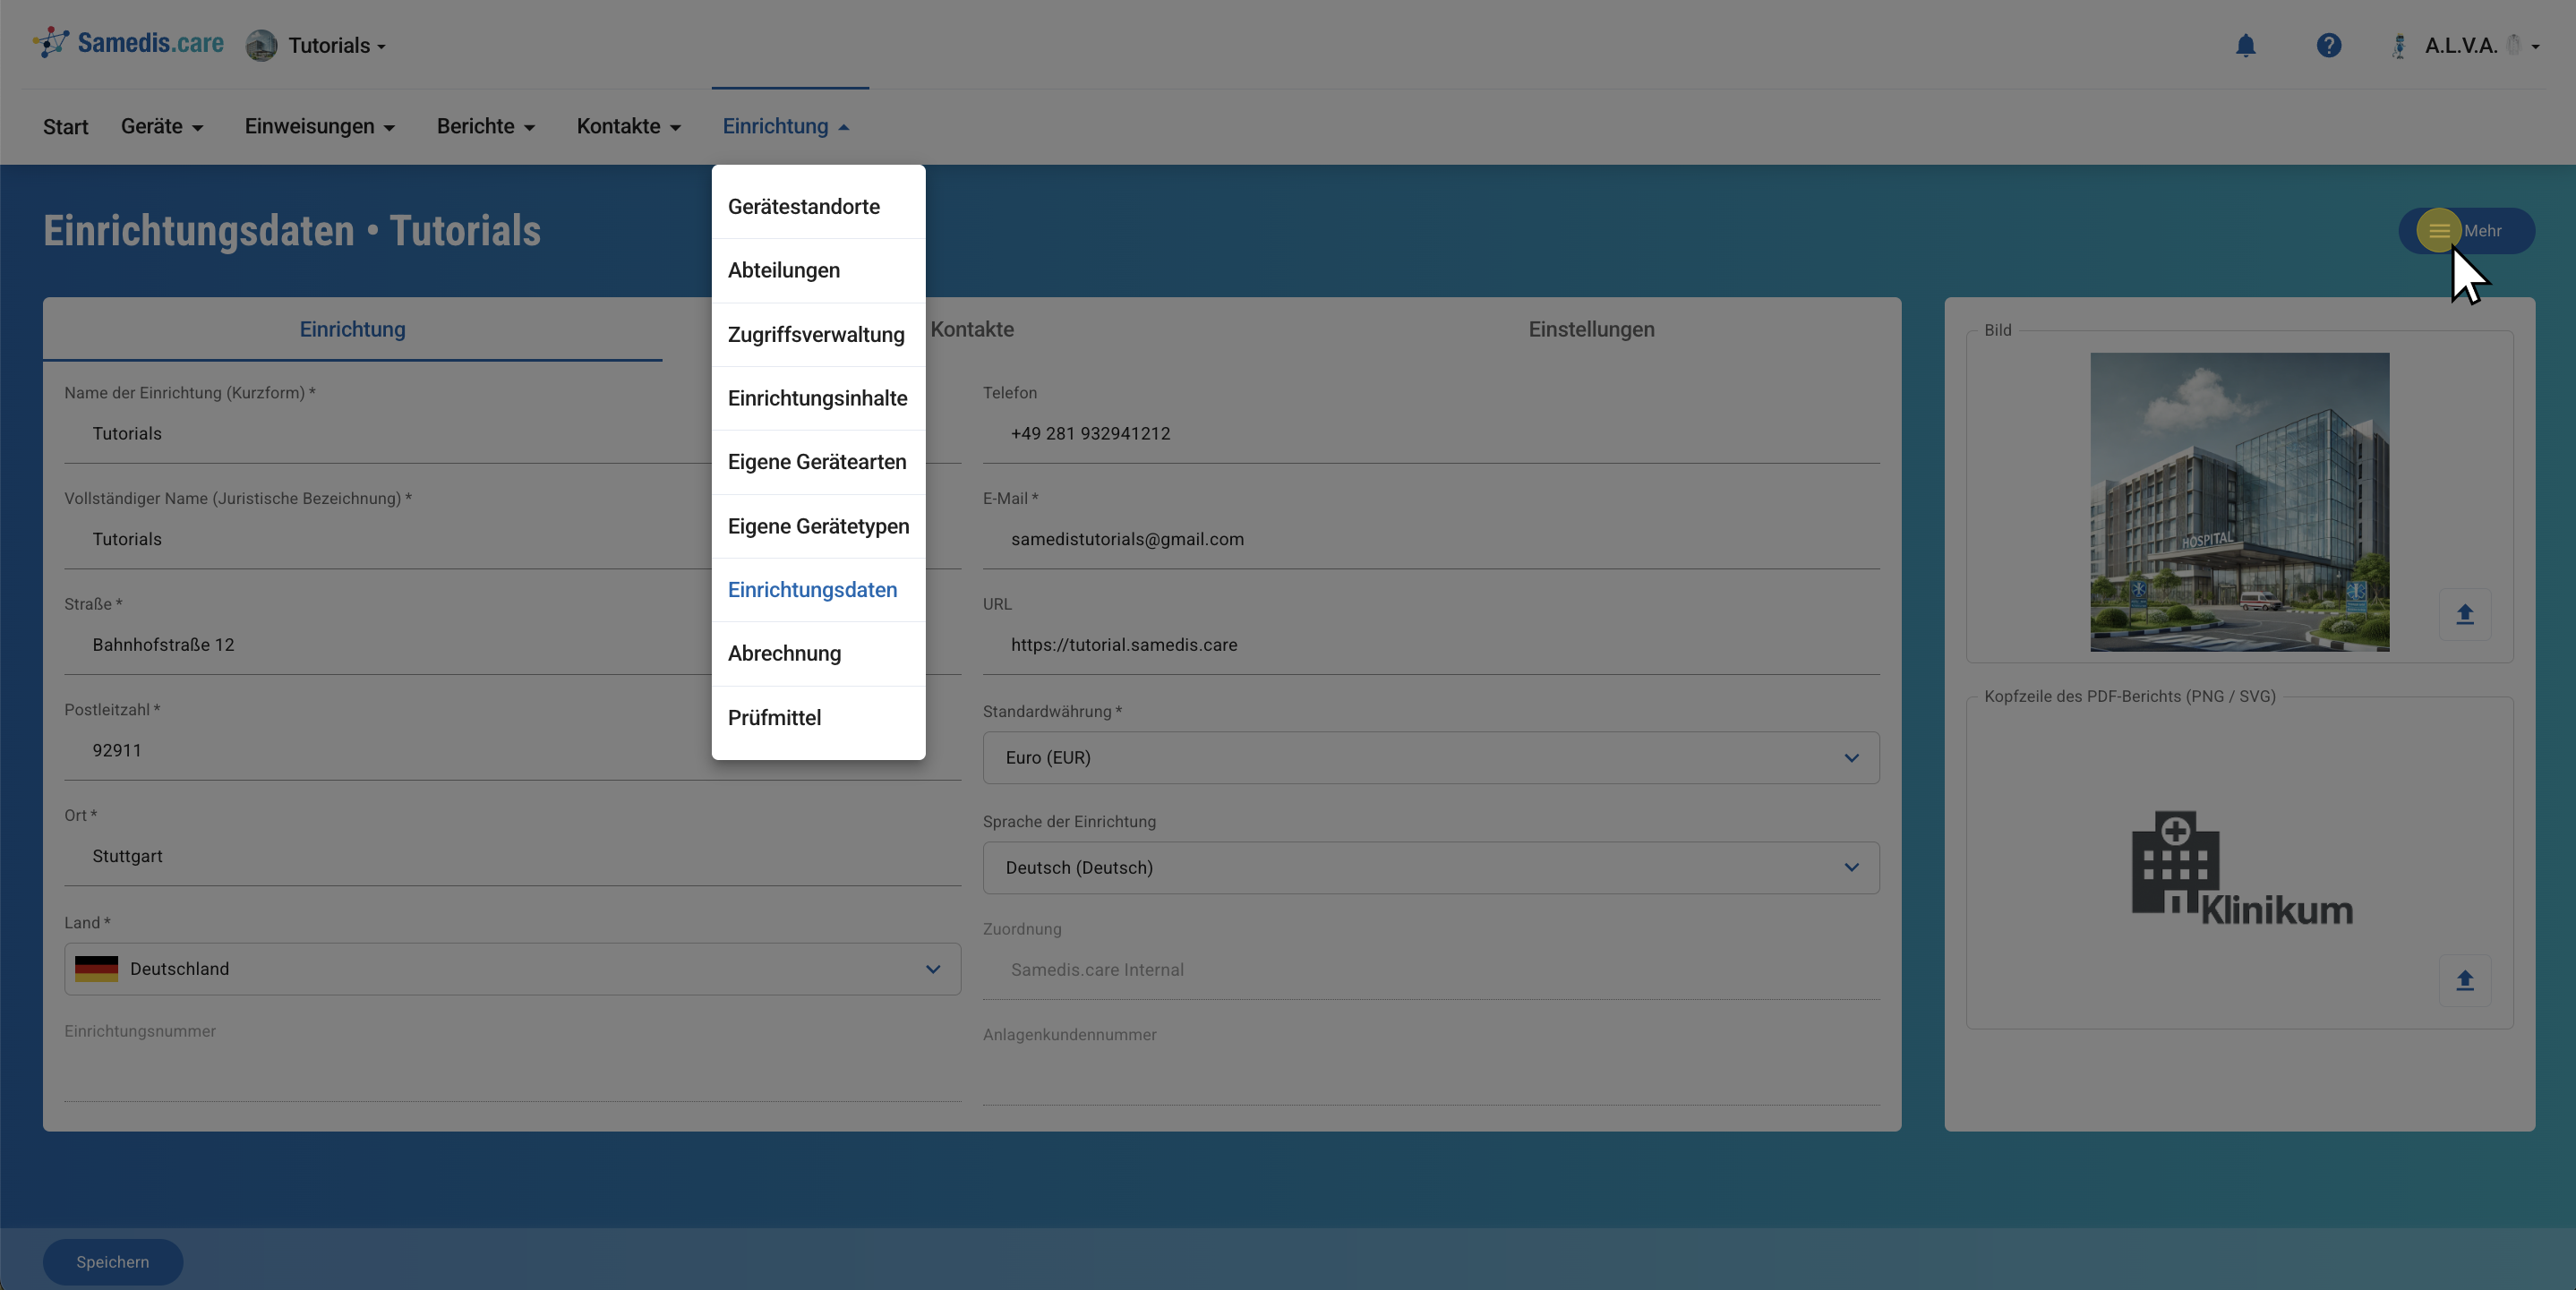
Task: Open Sprache der Einrichtung dropdown
Action: click(1430, 868)
